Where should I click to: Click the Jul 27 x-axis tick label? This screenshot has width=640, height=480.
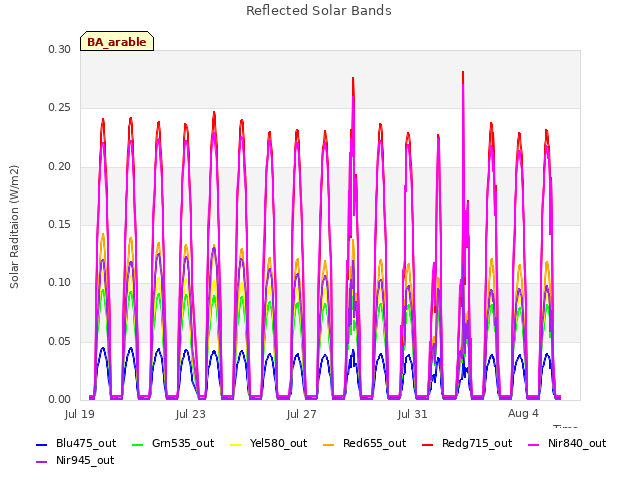click(302, 414)
